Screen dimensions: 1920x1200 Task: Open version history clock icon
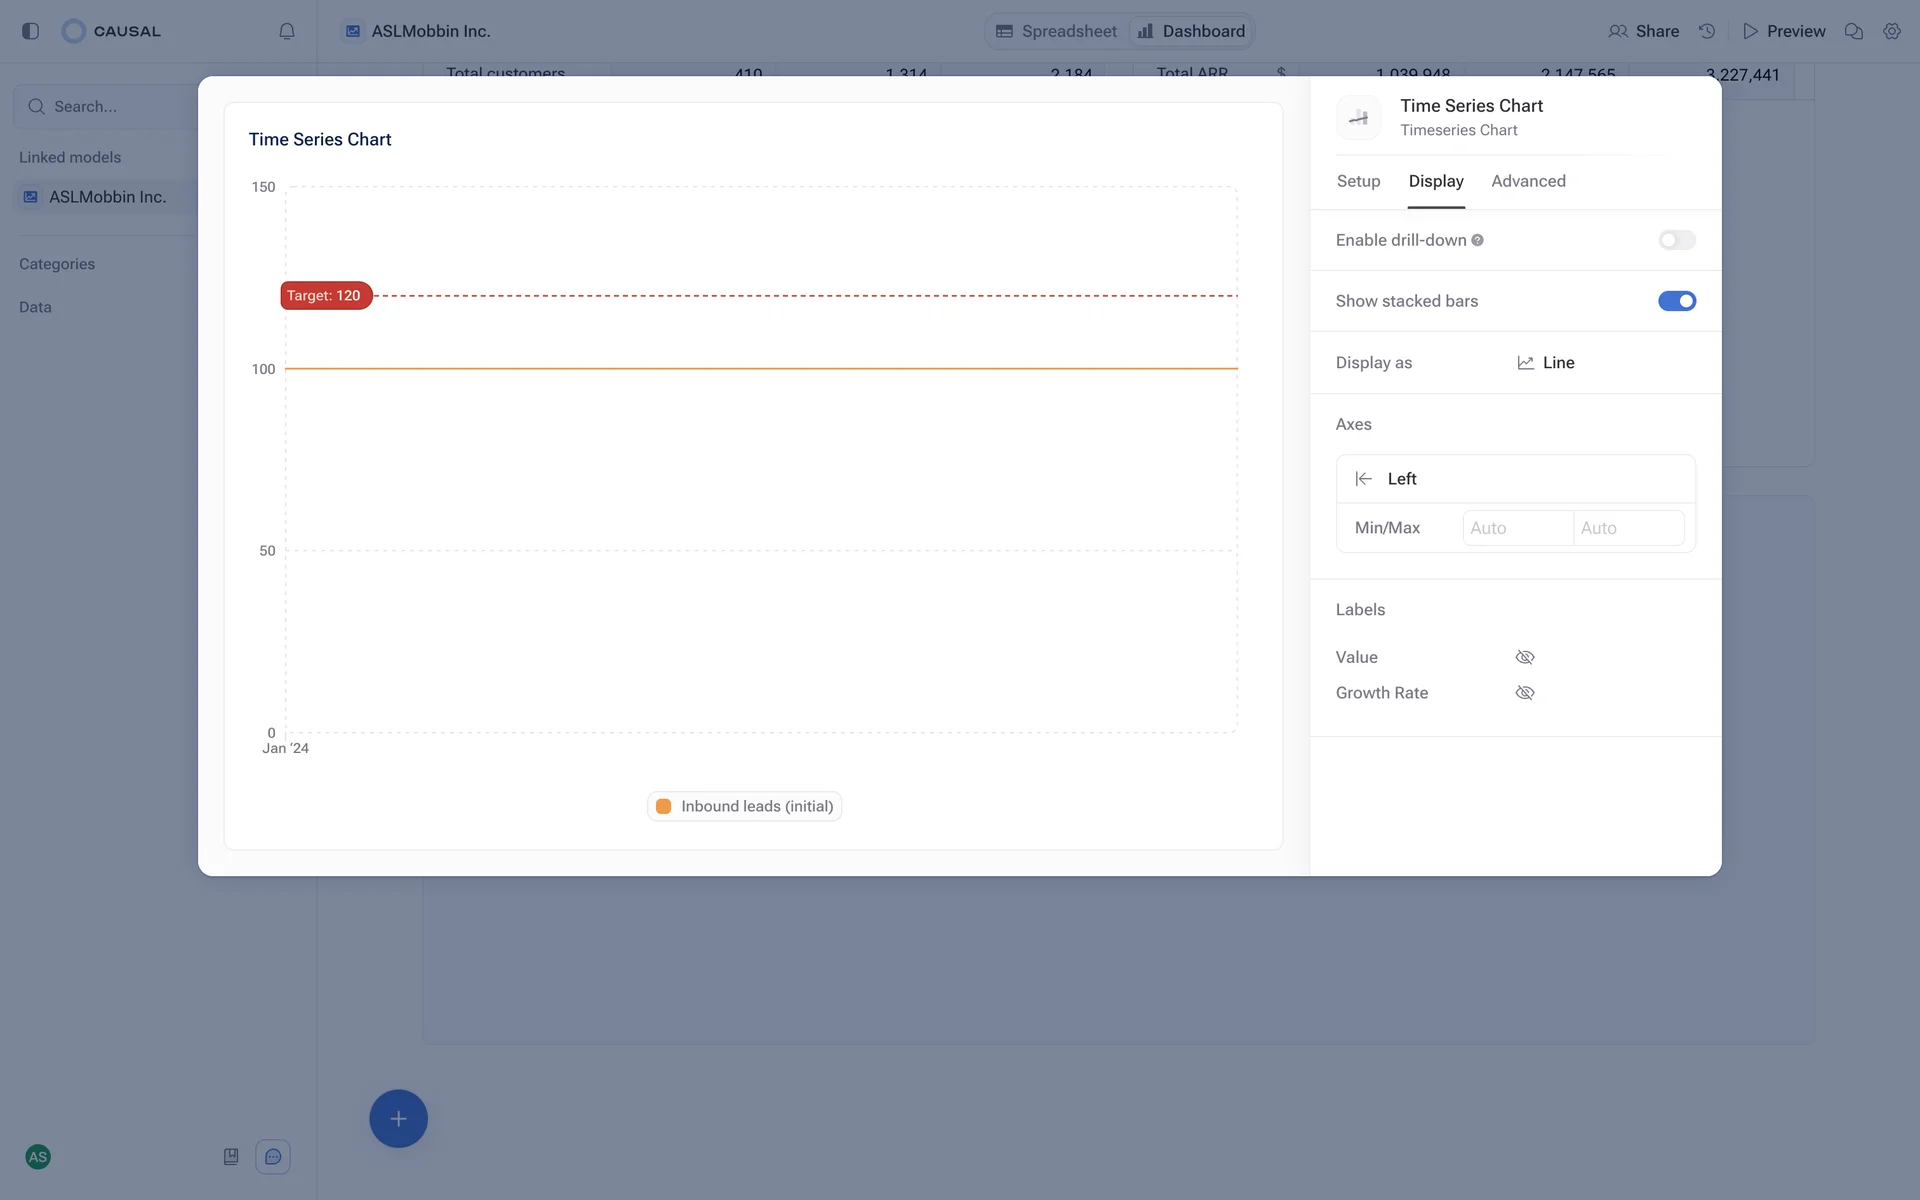click(x=1707, y=31)
